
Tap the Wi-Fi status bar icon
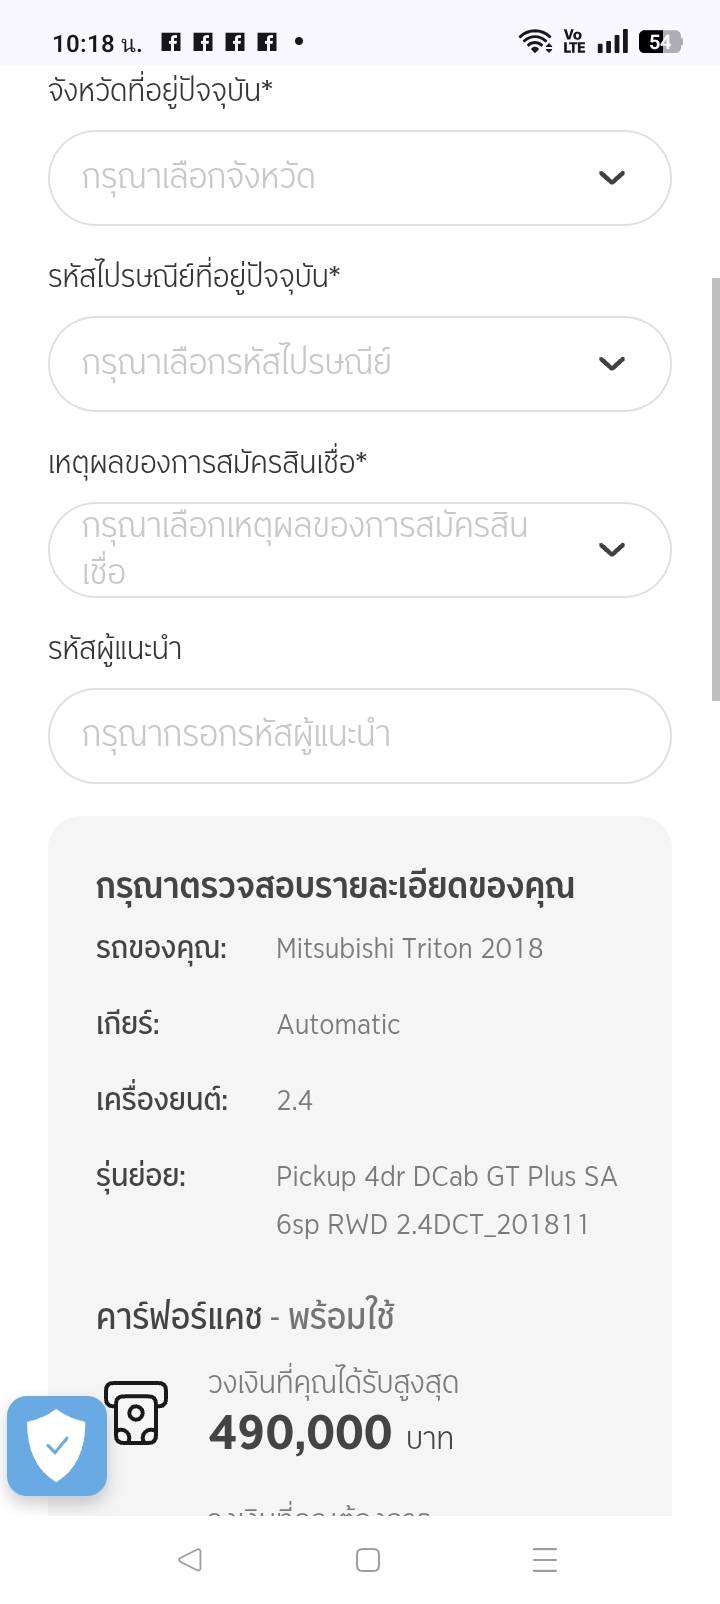[535, 41]
